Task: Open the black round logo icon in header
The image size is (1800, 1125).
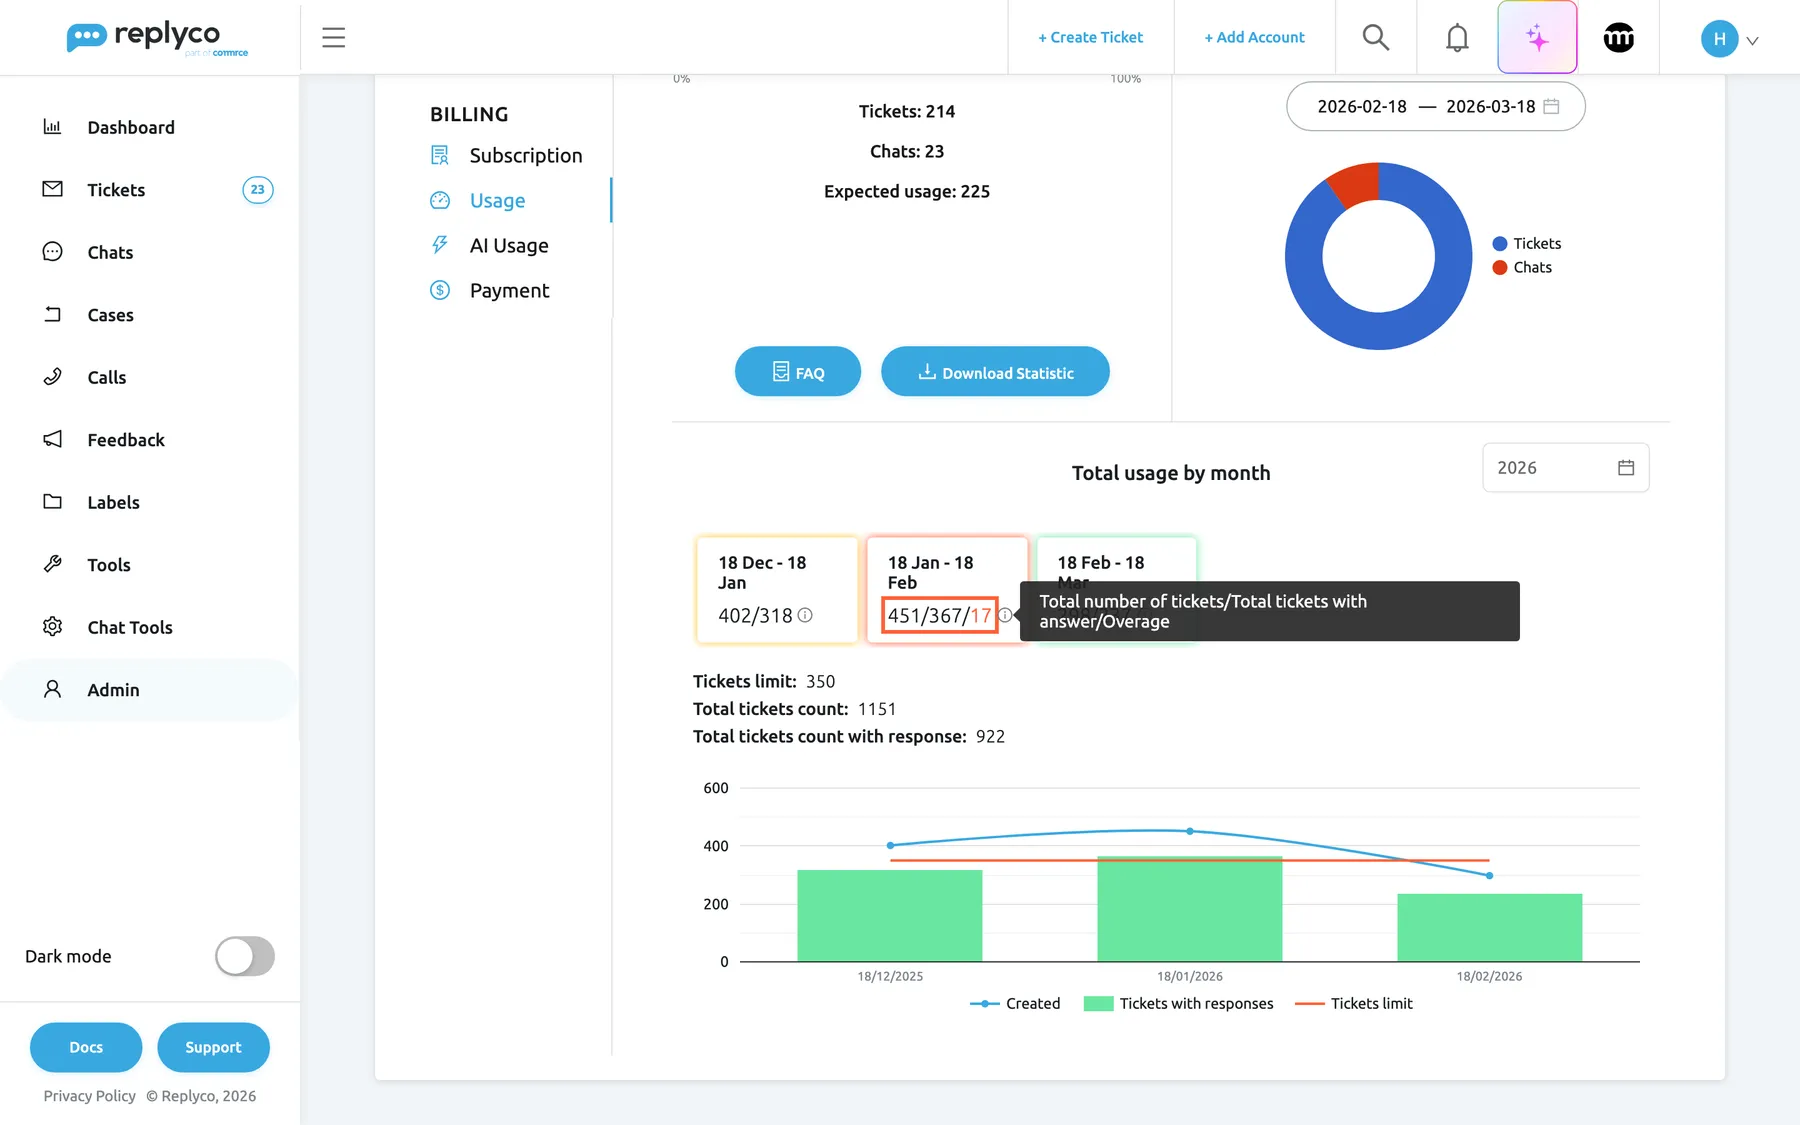Action: pos(1618,37)
